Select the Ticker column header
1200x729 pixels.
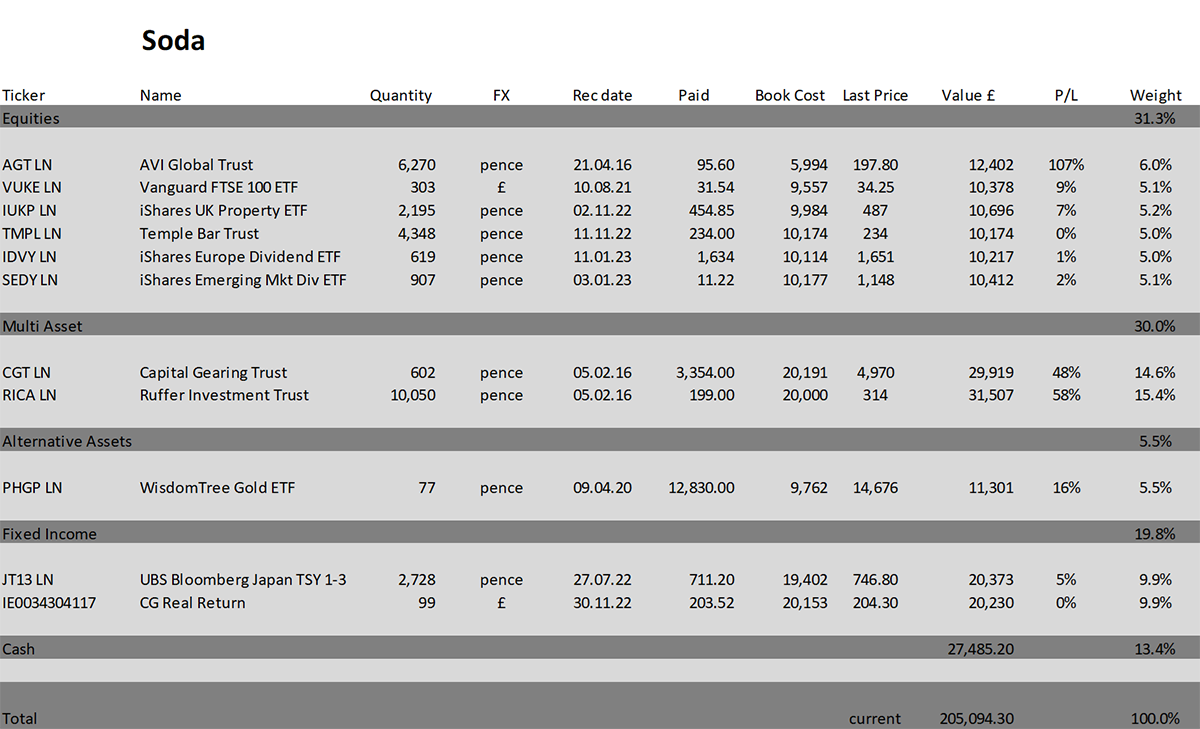23,96
